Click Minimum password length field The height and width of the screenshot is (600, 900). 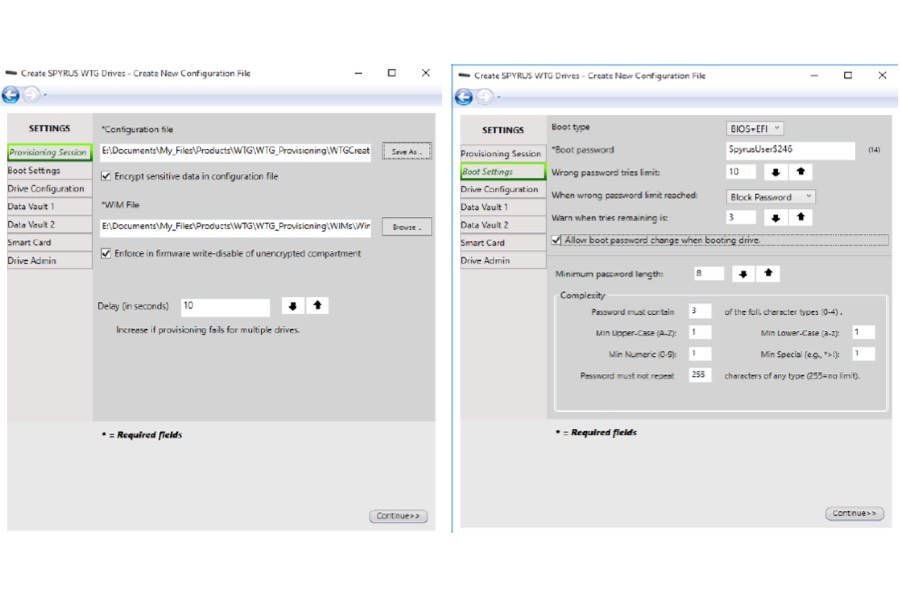709,274
